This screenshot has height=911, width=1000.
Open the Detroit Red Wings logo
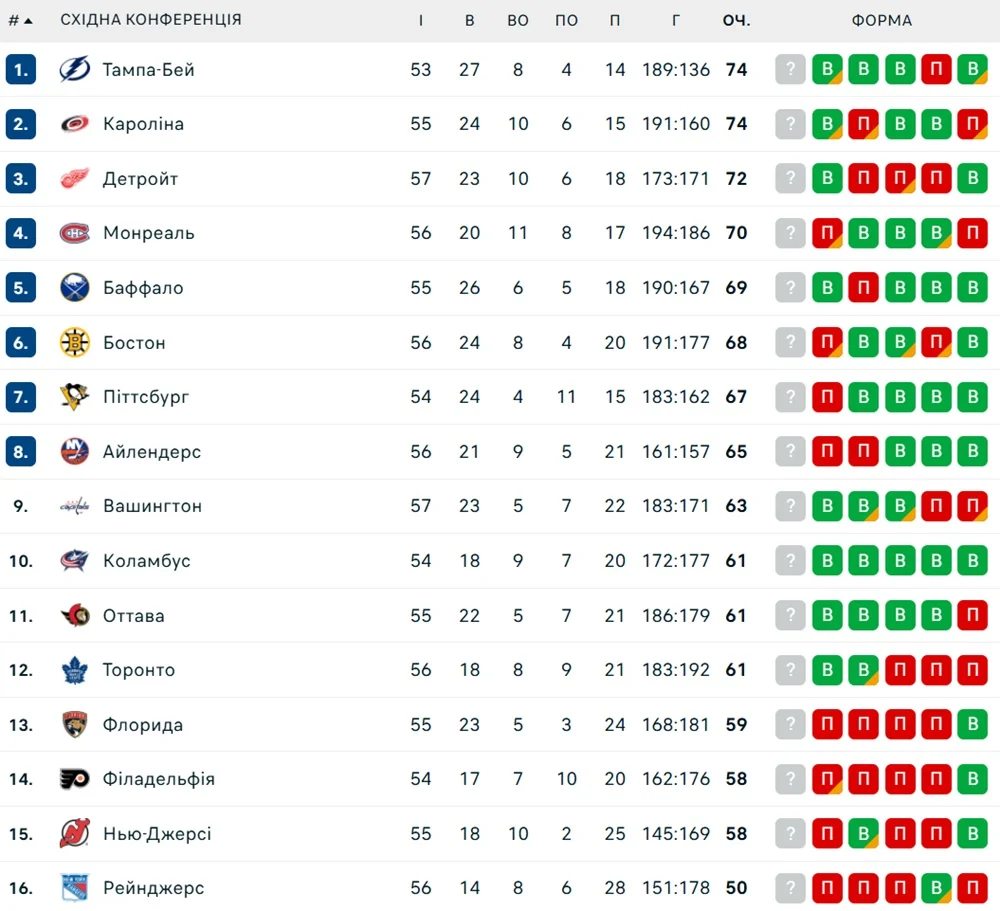tap(75, 179)
